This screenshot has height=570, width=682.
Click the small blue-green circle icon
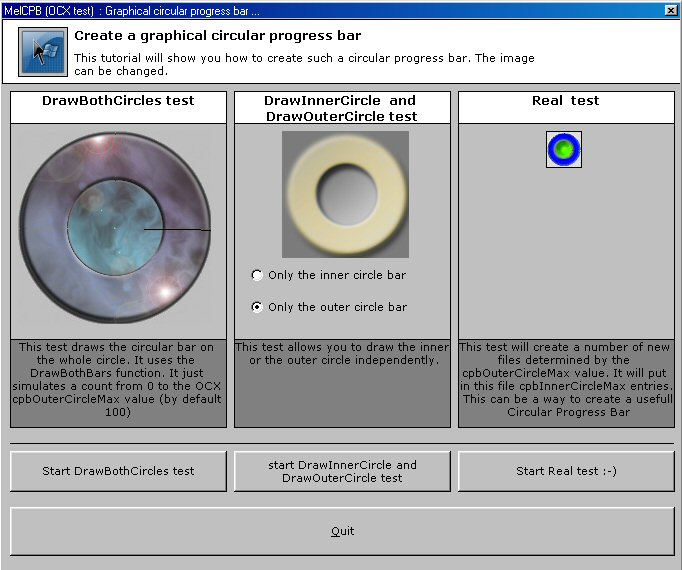(x=564, y=149)
